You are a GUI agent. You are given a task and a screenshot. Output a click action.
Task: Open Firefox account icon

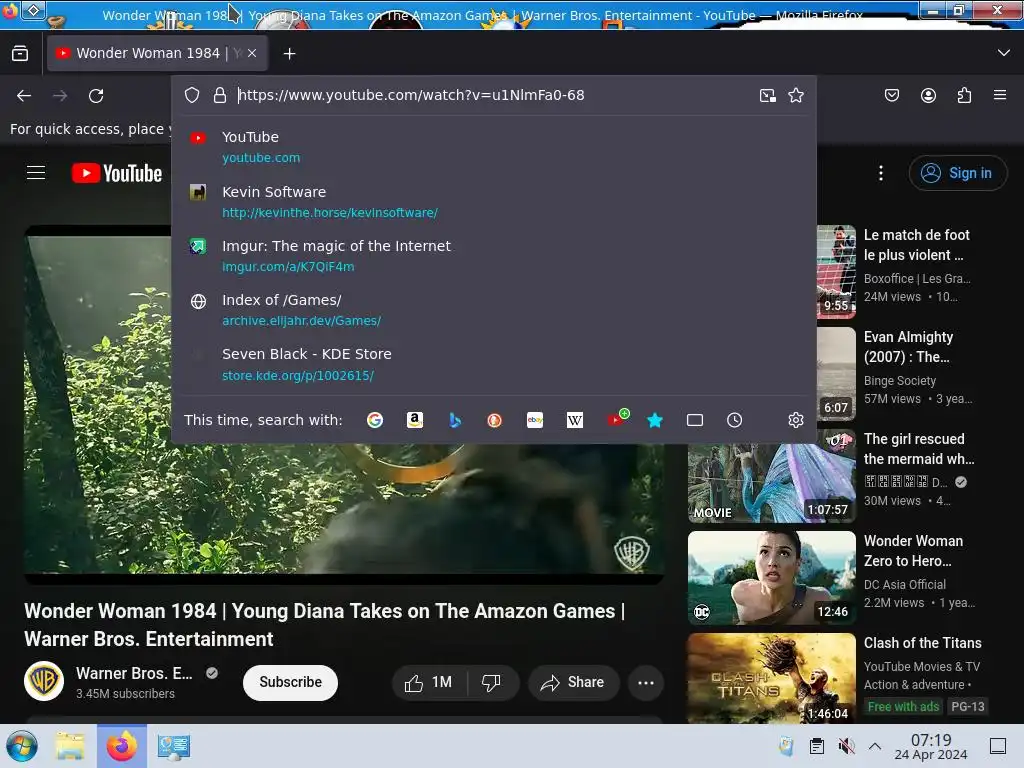click(928, 95)
